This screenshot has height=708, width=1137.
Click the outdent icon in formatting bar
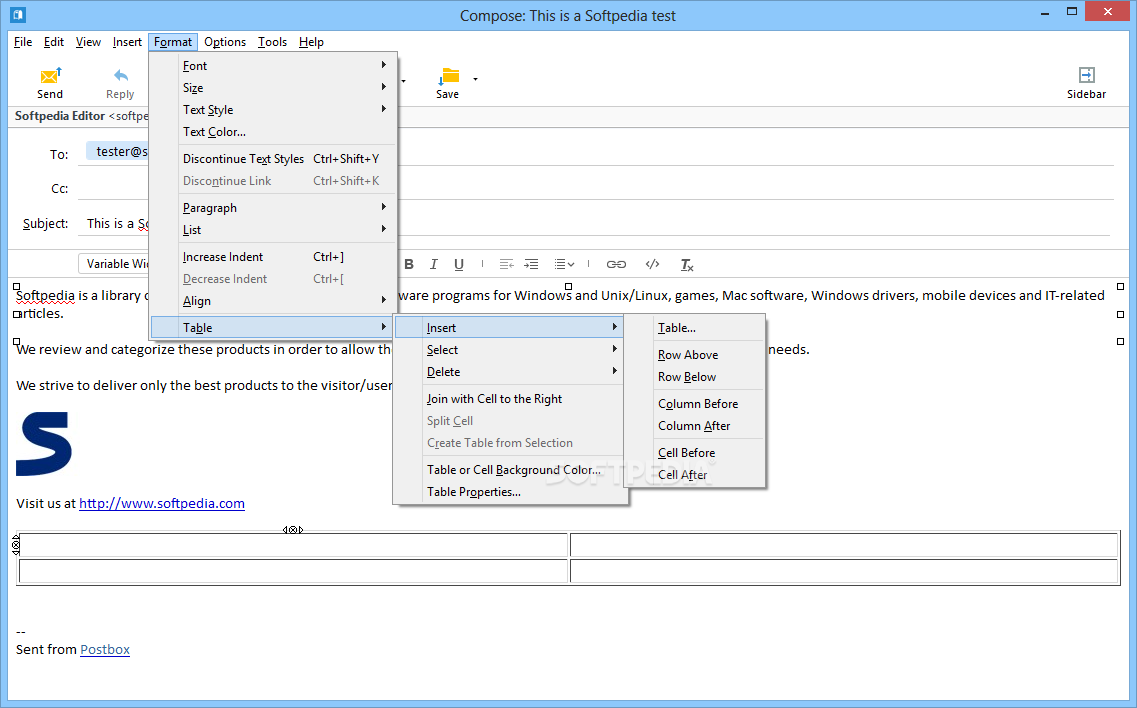(506, 264)
